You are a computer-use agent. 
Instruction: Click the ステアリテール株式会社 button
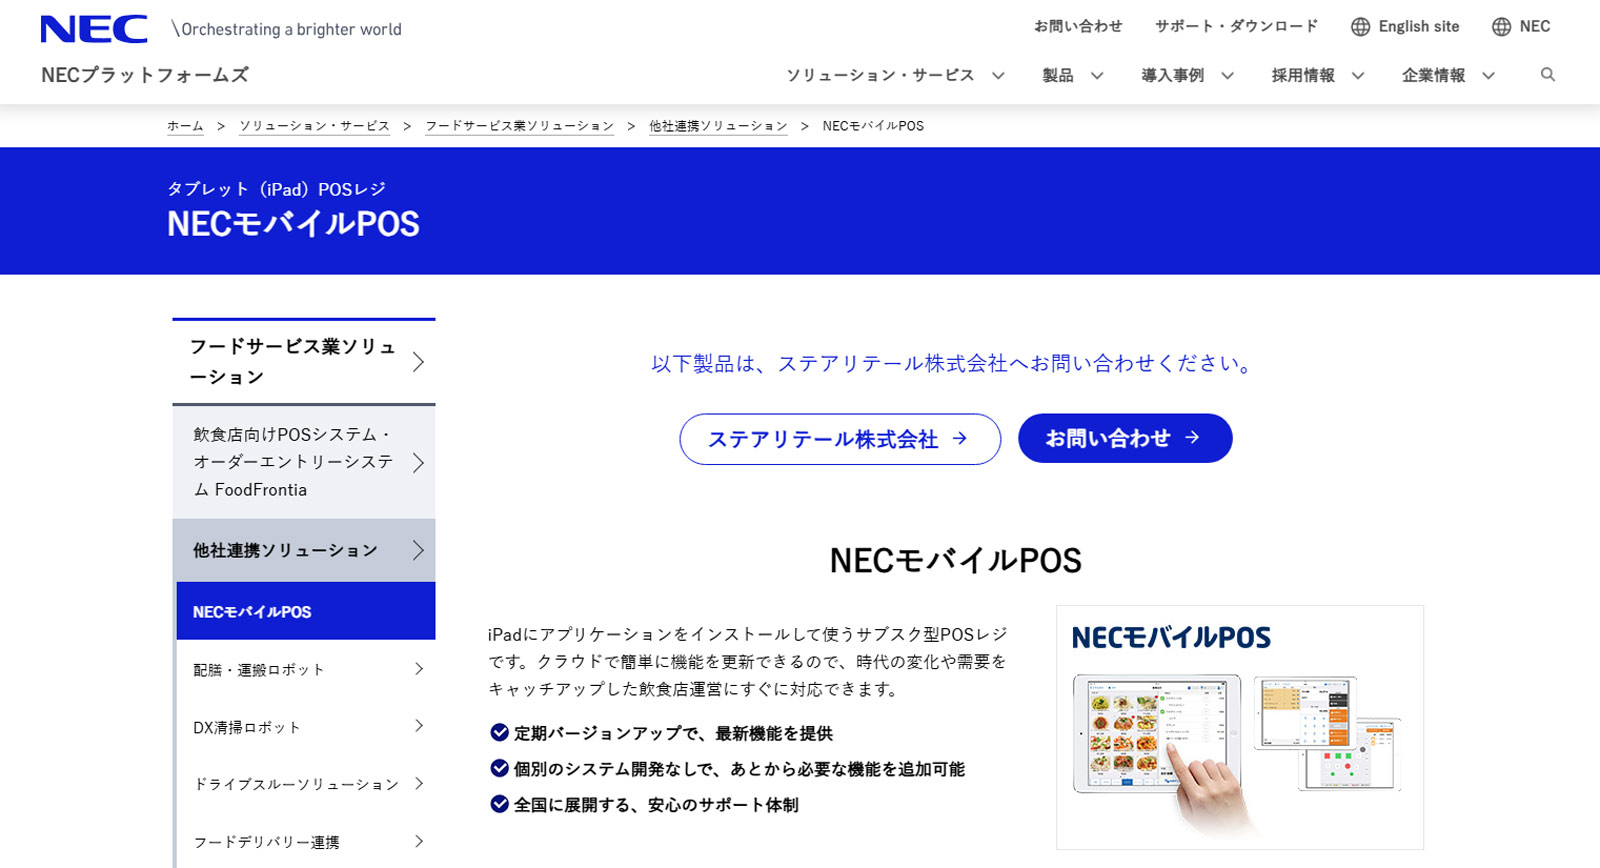840,439
